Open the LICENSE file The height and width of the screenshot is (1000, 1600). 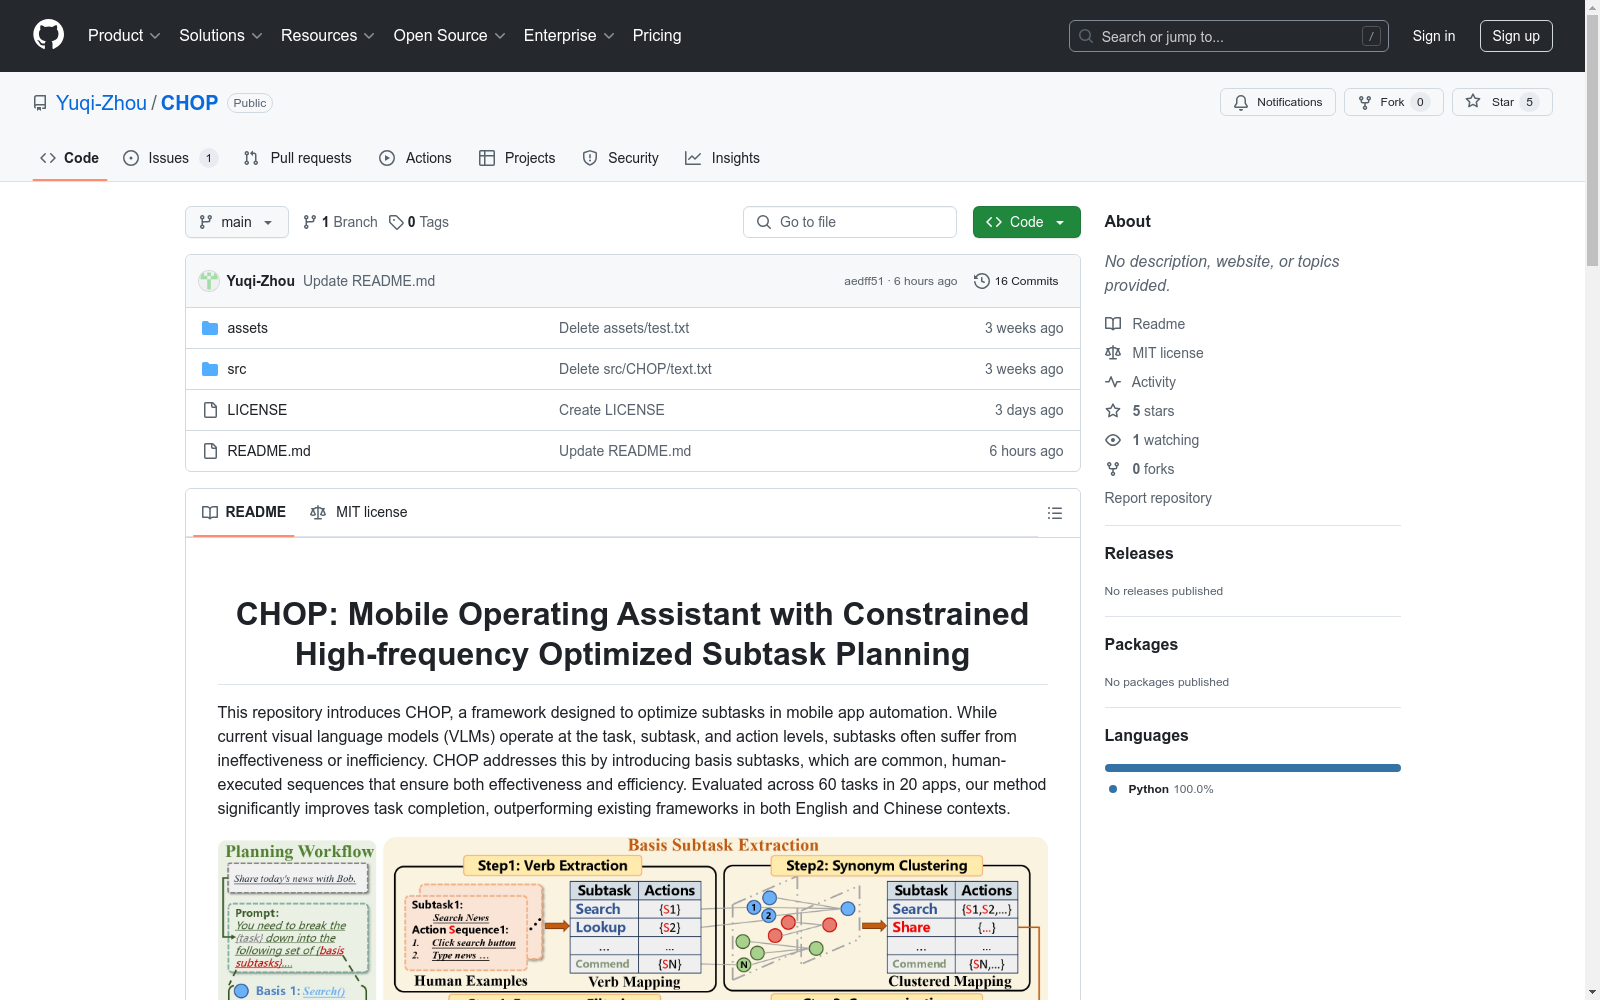[257, 410]
